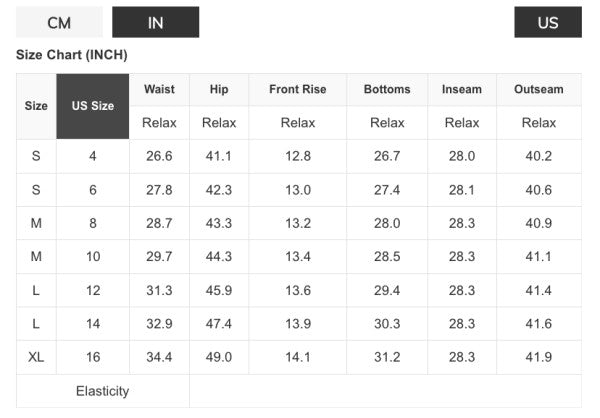This screenshot has height=418, width=600.
Task: Select US size 16 cell
Action: pos(93,357)
